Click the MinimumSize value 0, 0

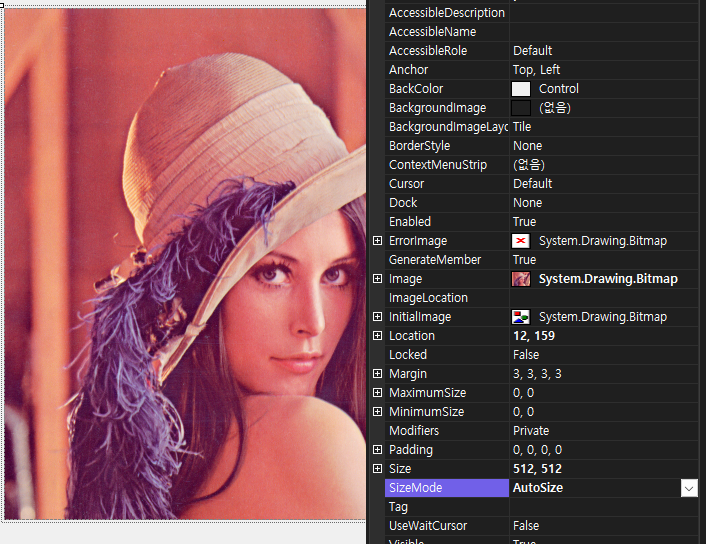[x=523, y=412]
